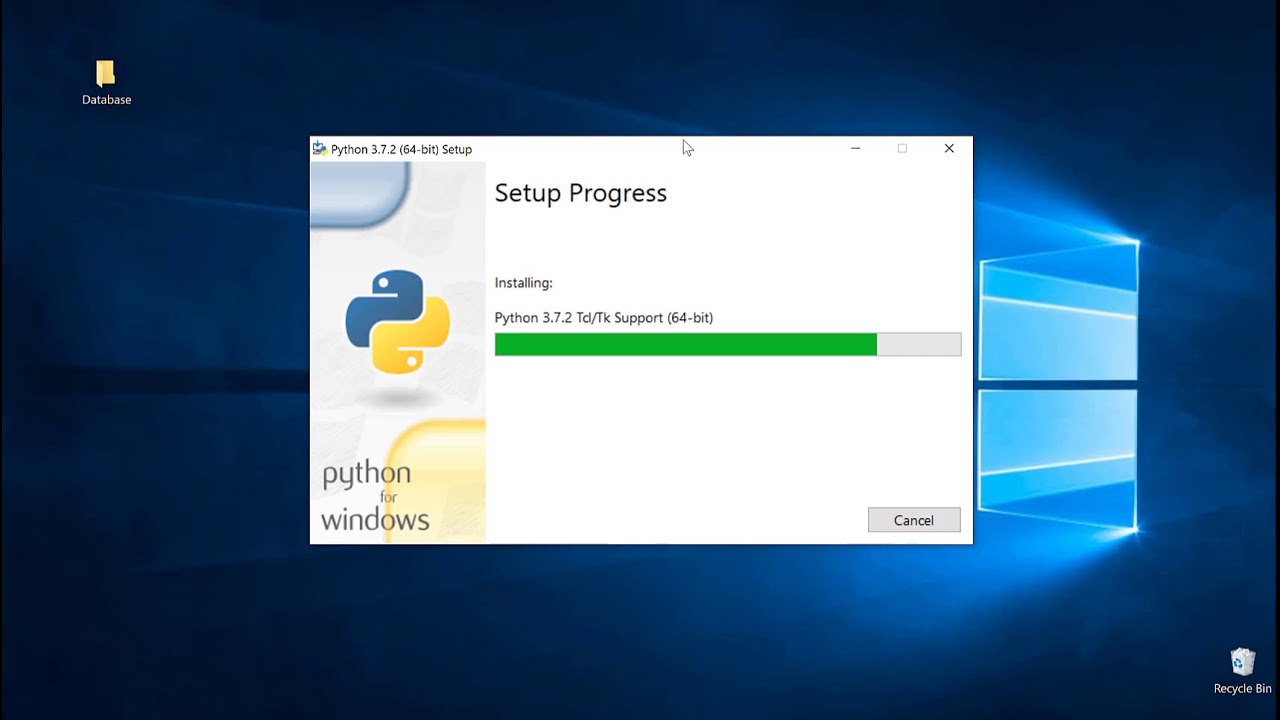Click 'Python 3.7.2 Tcl/Tk Support (64-bit)' text

604,318
